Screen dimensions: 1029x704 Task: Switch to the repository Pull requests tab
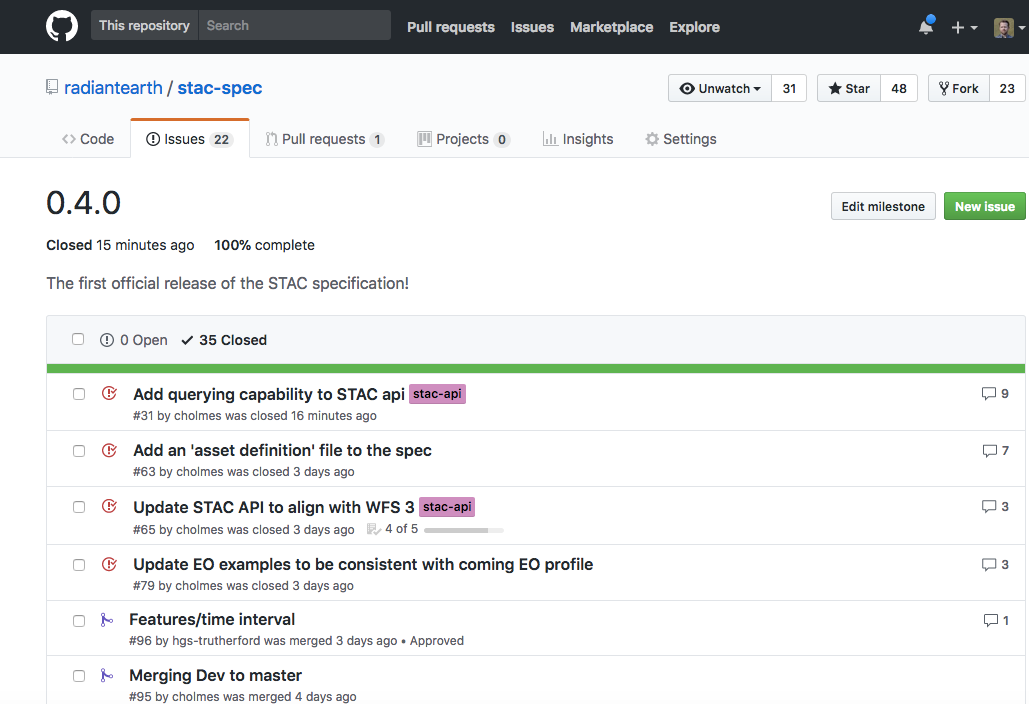click(x=325, y=139)
